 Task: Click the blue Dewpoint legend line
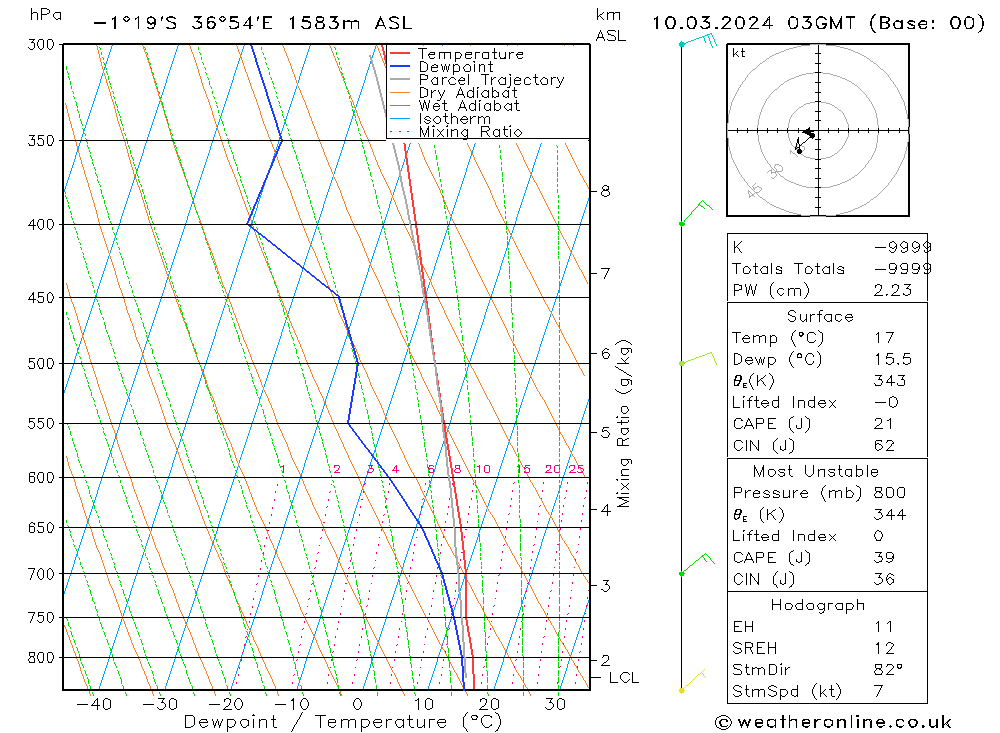coord(400,67)
